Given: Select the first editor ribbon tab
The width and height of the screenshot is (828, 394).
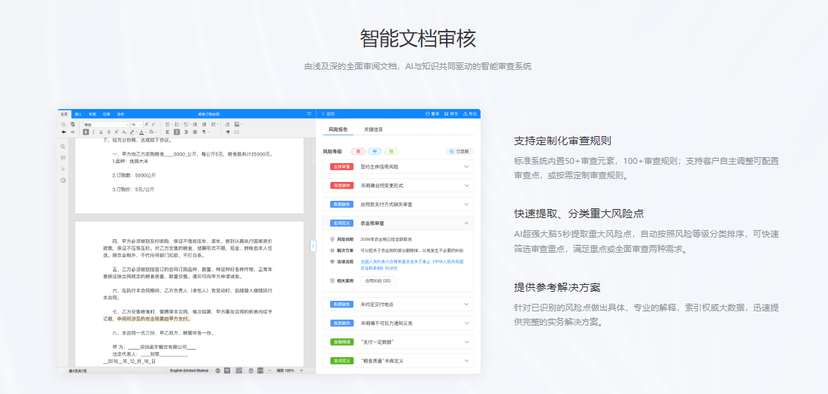Looking at the screenshot, I should (x=64, y=114).
